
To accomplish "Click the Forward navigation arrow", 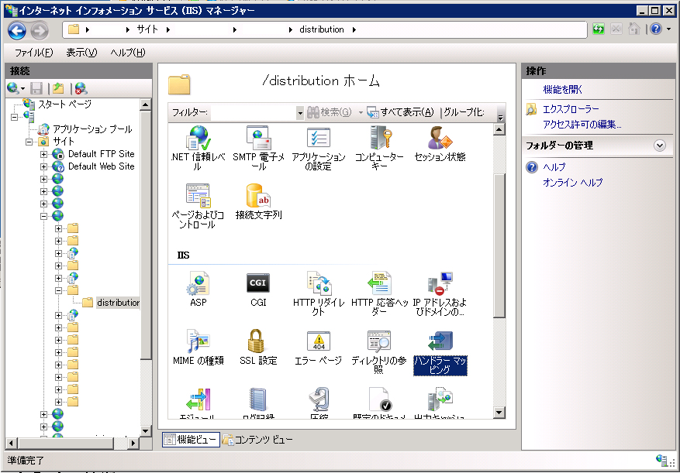I will 39,30.
